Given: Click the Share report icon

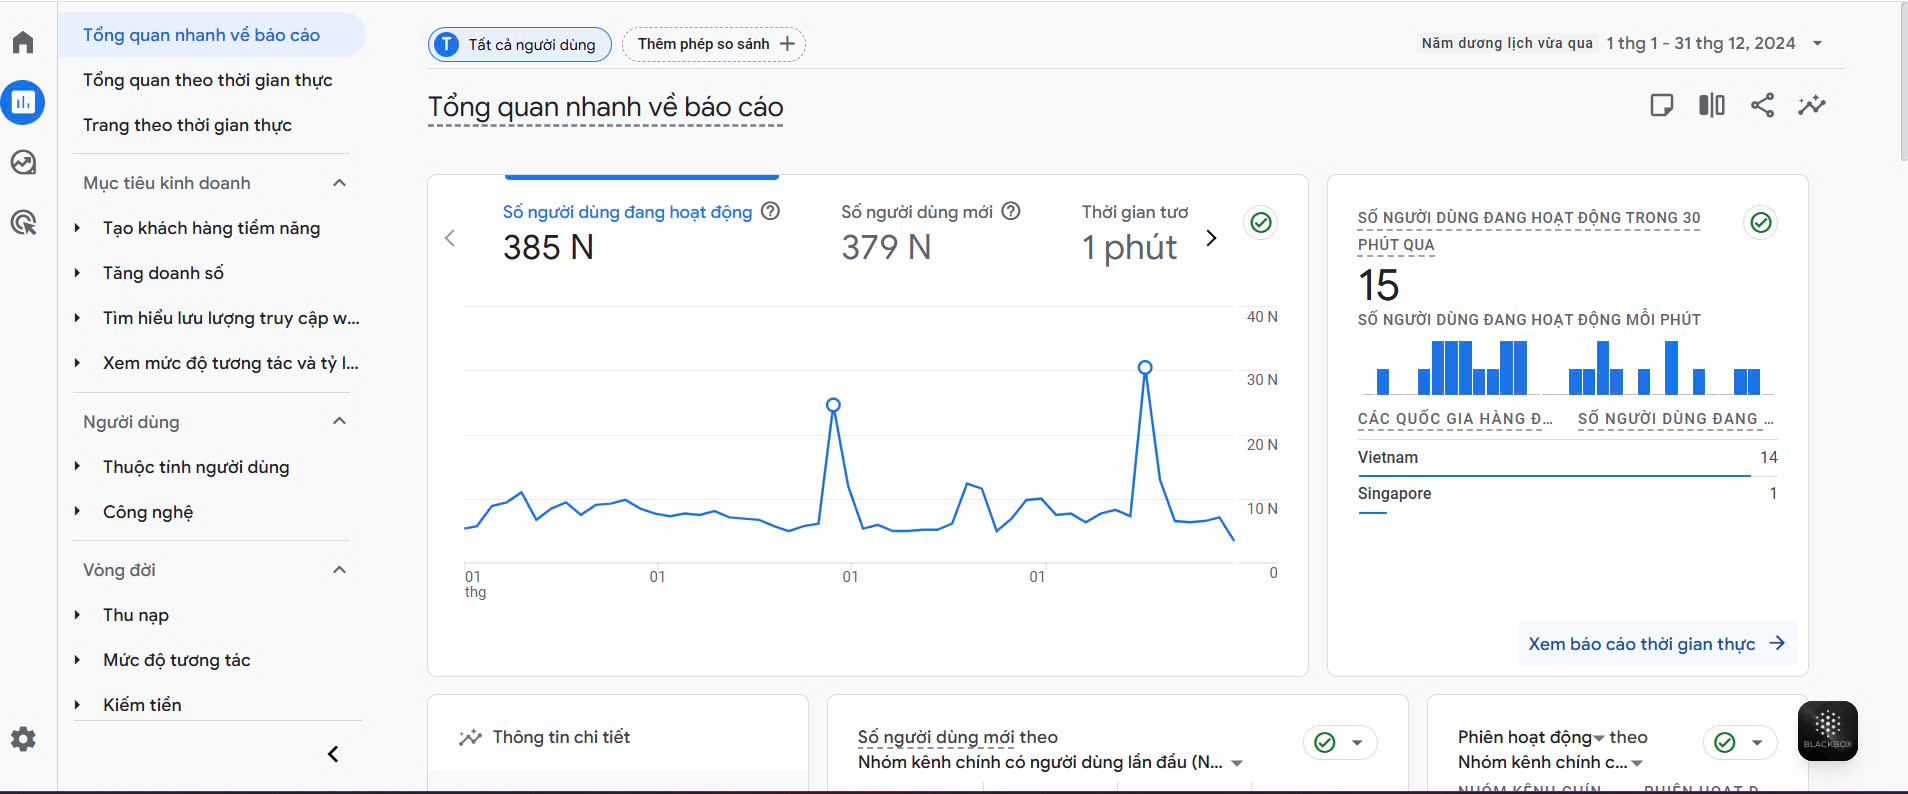Looking at the screenshot, I should (1762, 105).
